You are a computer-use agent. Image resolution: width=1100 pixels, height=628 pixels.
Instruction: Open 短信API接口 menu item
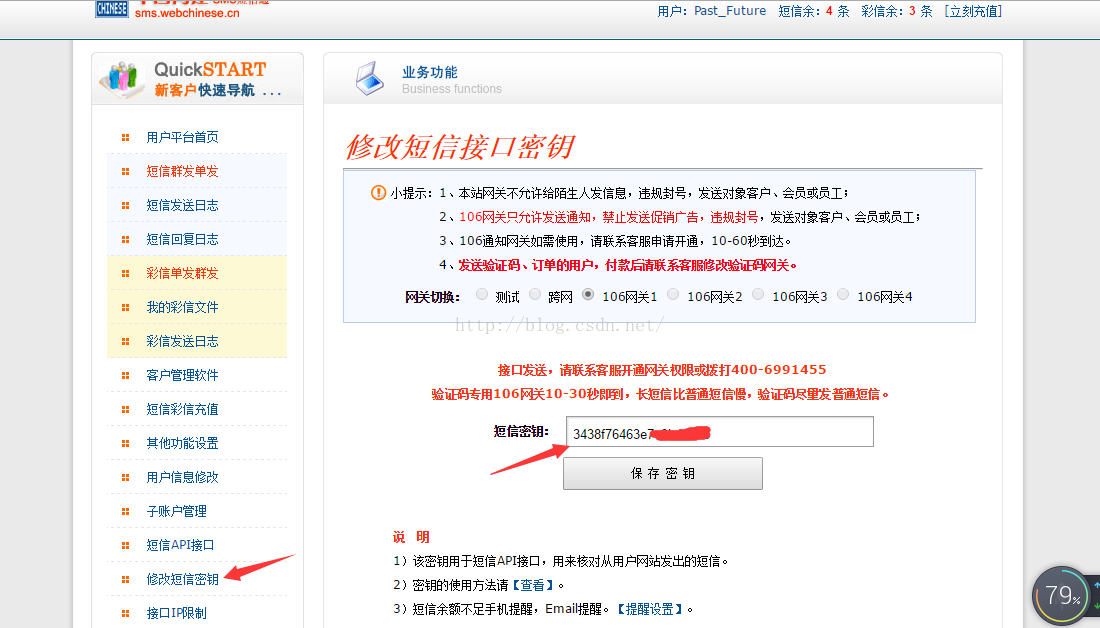180,545
